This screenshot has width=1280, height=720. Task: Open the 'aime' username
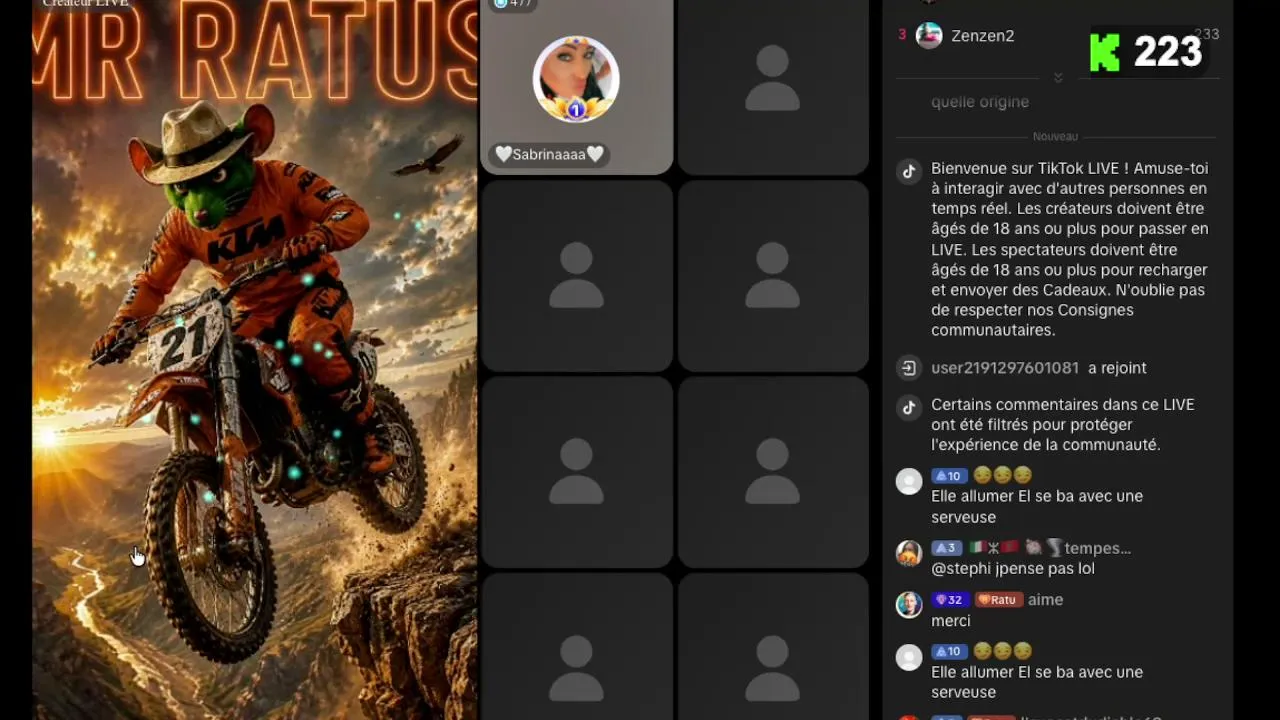1045,600
